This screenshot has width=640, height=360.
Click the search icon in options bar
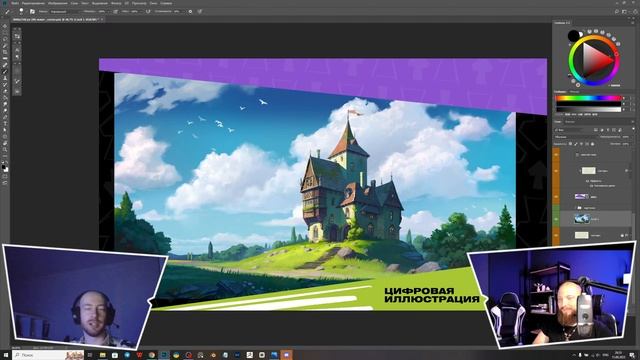pos(617,11)
